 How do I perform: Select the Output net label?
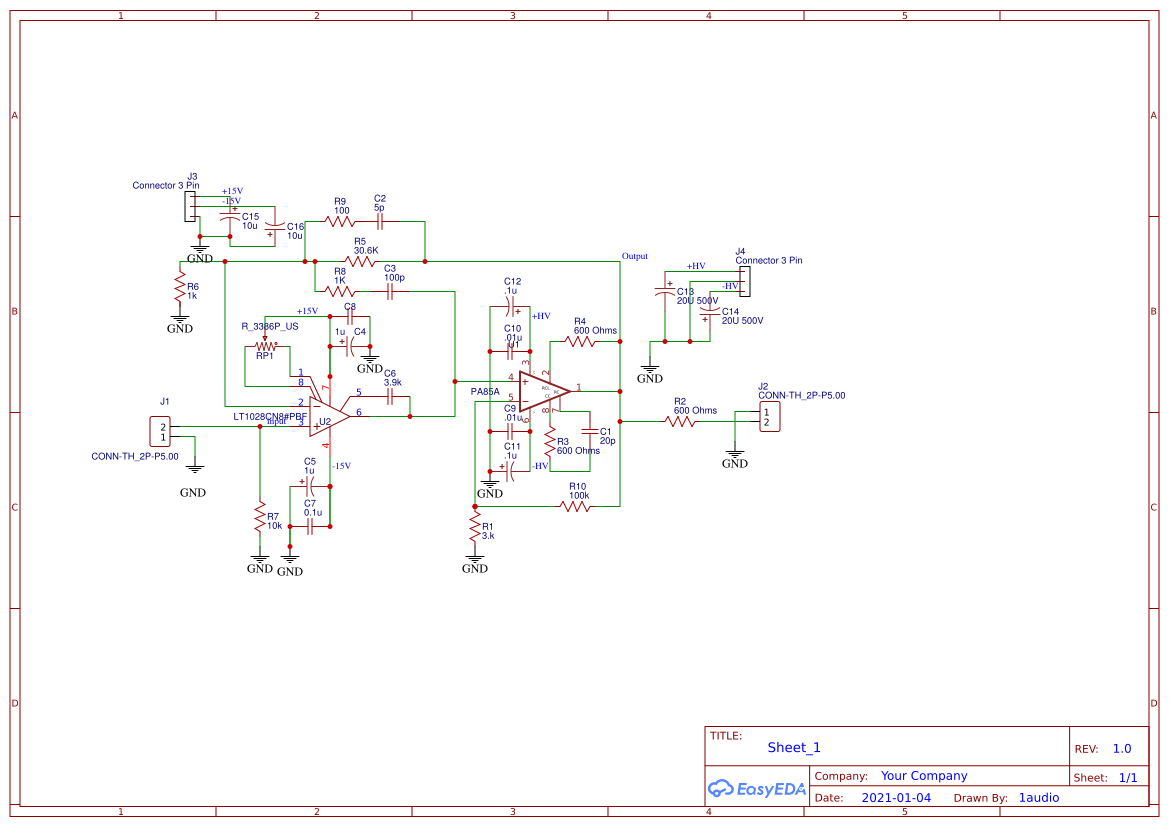click(634, 256)
